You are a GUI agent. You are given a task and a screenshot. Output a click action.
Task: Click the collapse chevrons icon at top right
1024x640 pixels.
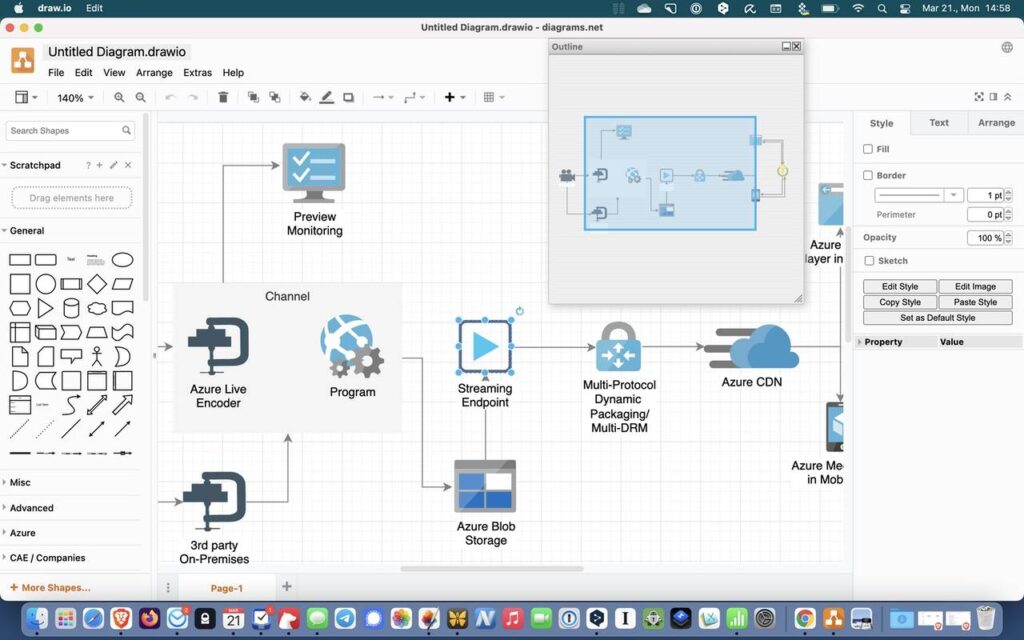[x=1008, y=97]
